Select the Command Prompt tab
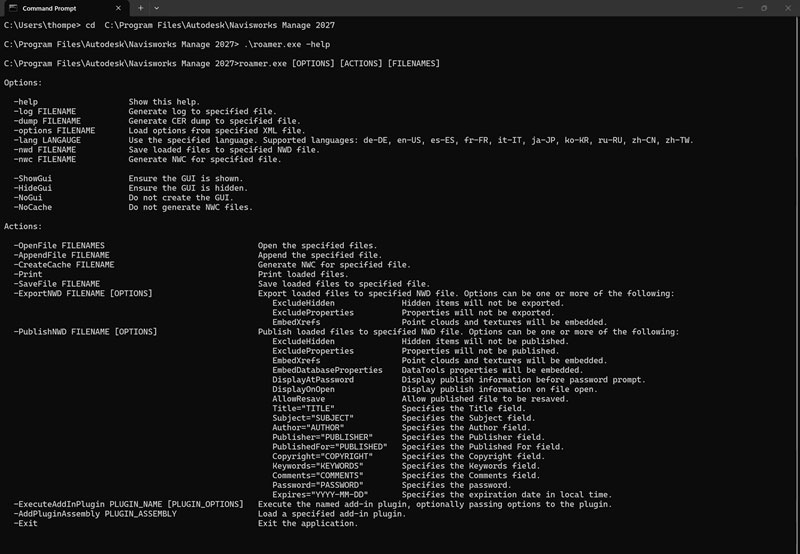 point(50,8)
